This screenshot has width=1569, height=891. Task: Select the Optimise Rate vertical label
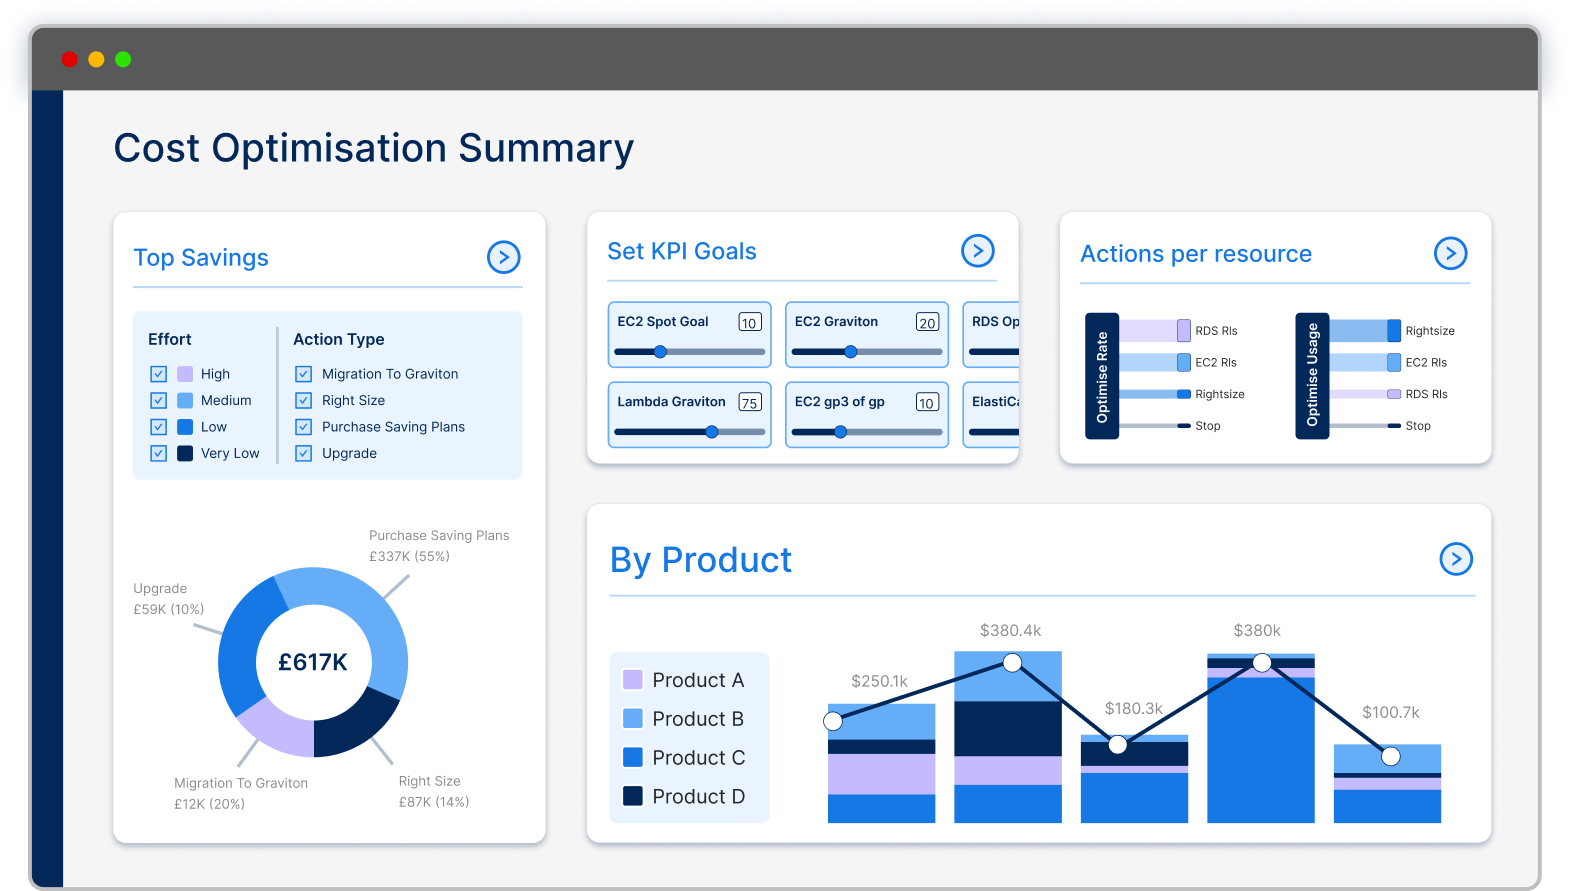coord(1102,376)
